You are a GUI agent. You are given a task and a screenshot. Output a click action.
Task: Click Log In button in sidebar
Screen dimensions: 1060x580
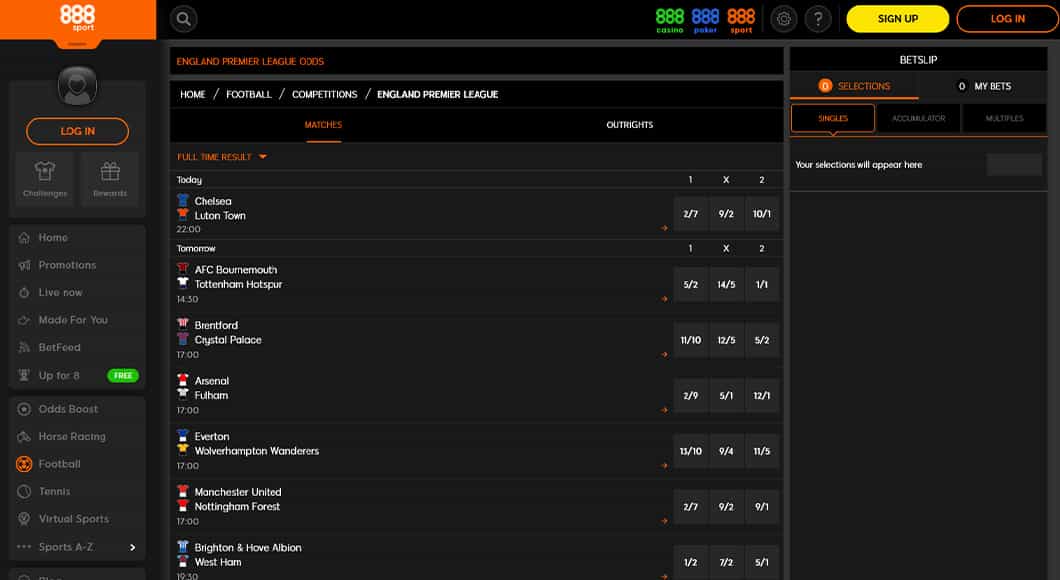[x=78, y=131]
